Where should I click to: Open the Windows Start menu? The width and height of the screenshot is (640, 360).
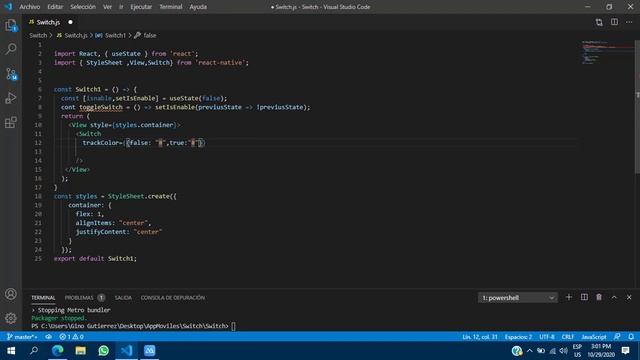pyautogui.click(x=11, y=351)
